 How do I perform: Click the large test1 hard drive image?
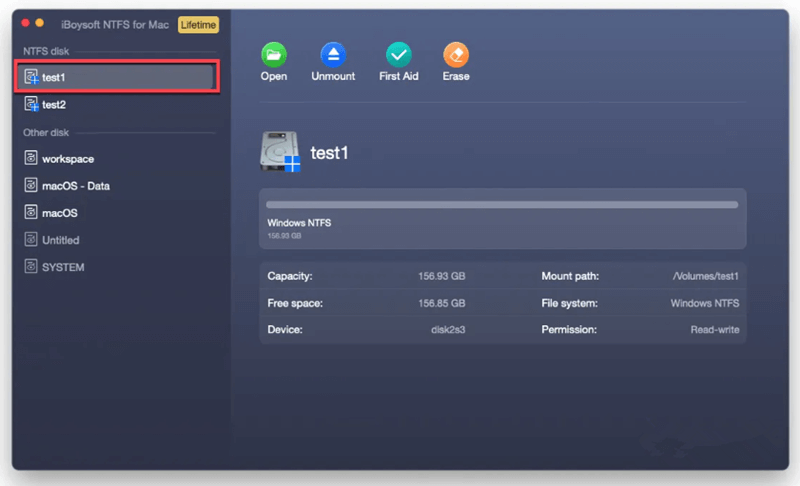[280, 151]
